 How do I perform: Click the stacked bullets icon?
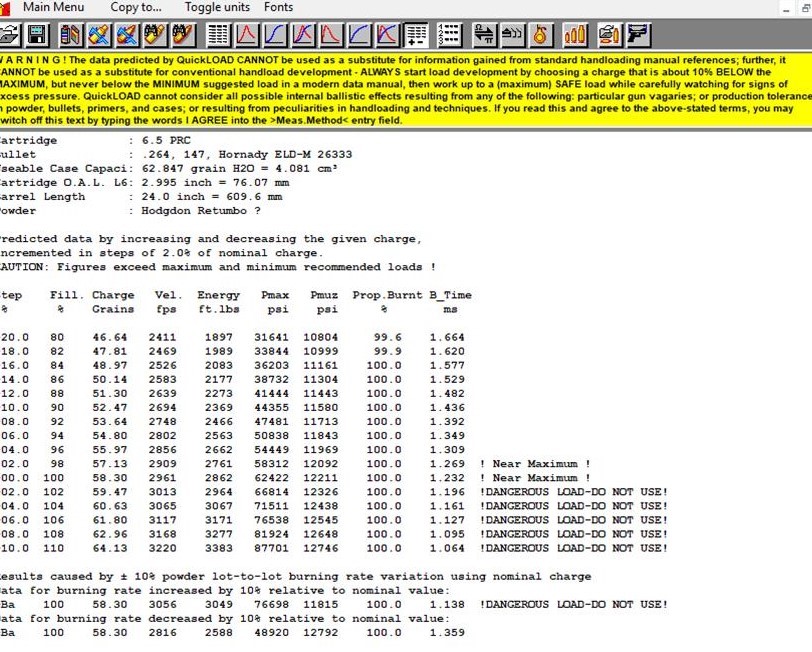(513, 35)
